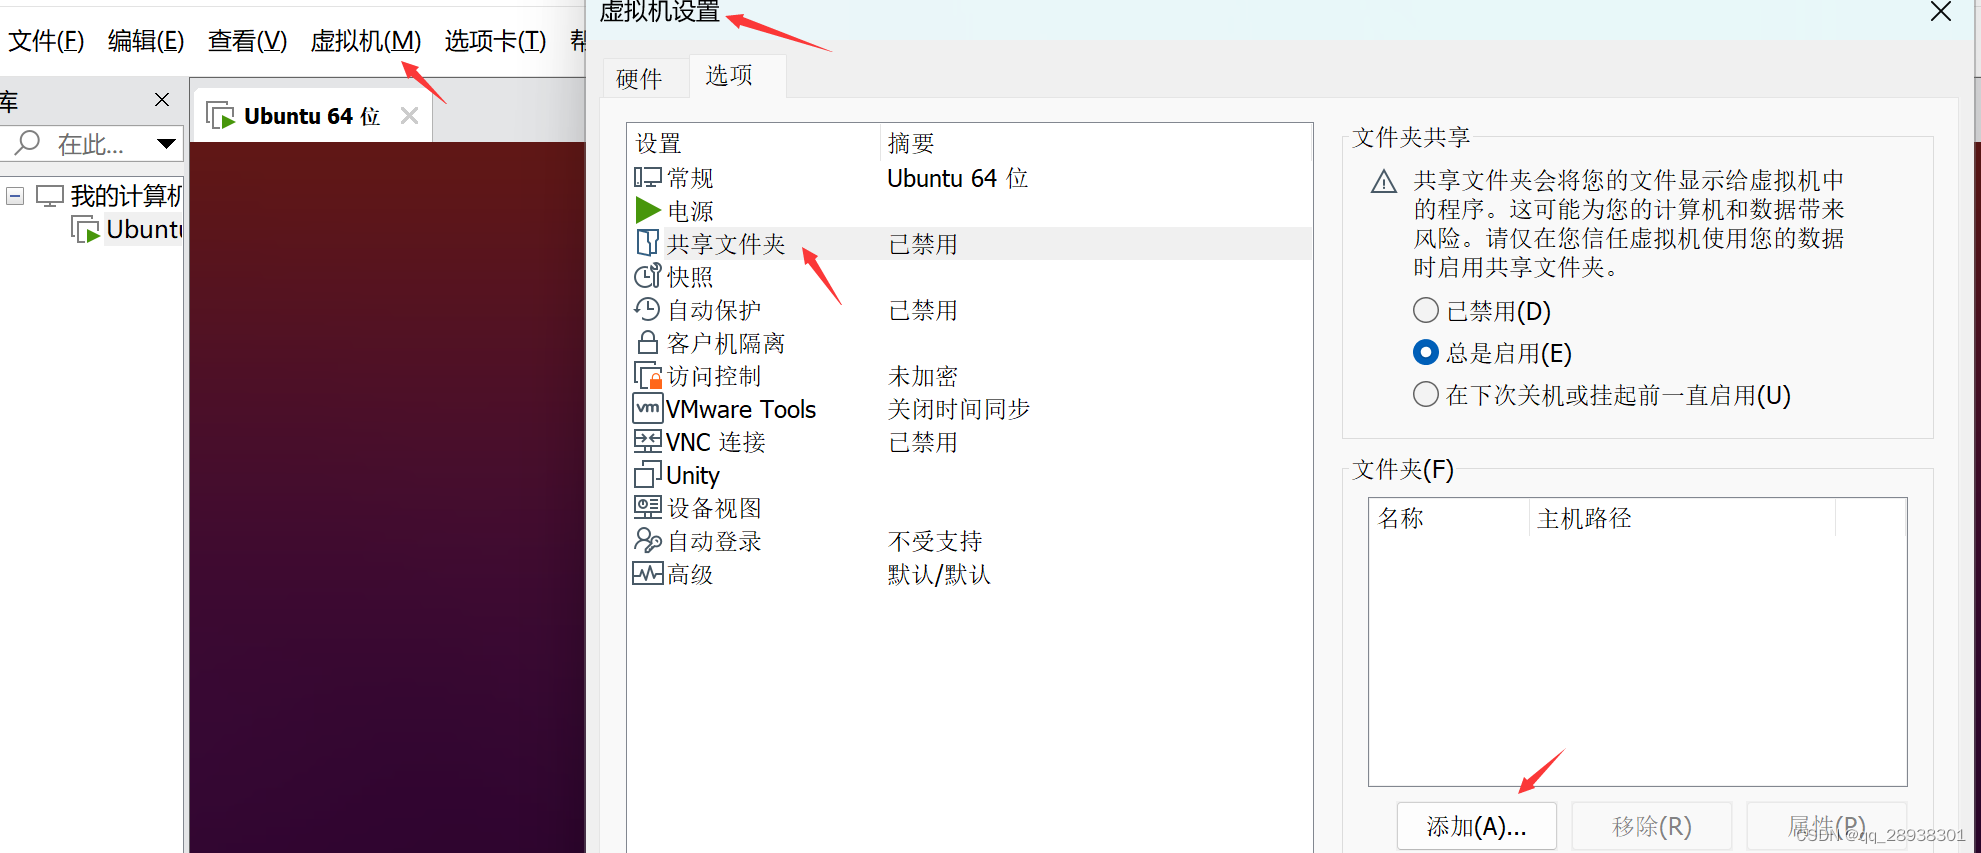Viewport: 1981px width, 853px height.
Task: Click the Shared Folders (共享文件夹) icon
Action: pyautogui.click(x=648, y=243)
